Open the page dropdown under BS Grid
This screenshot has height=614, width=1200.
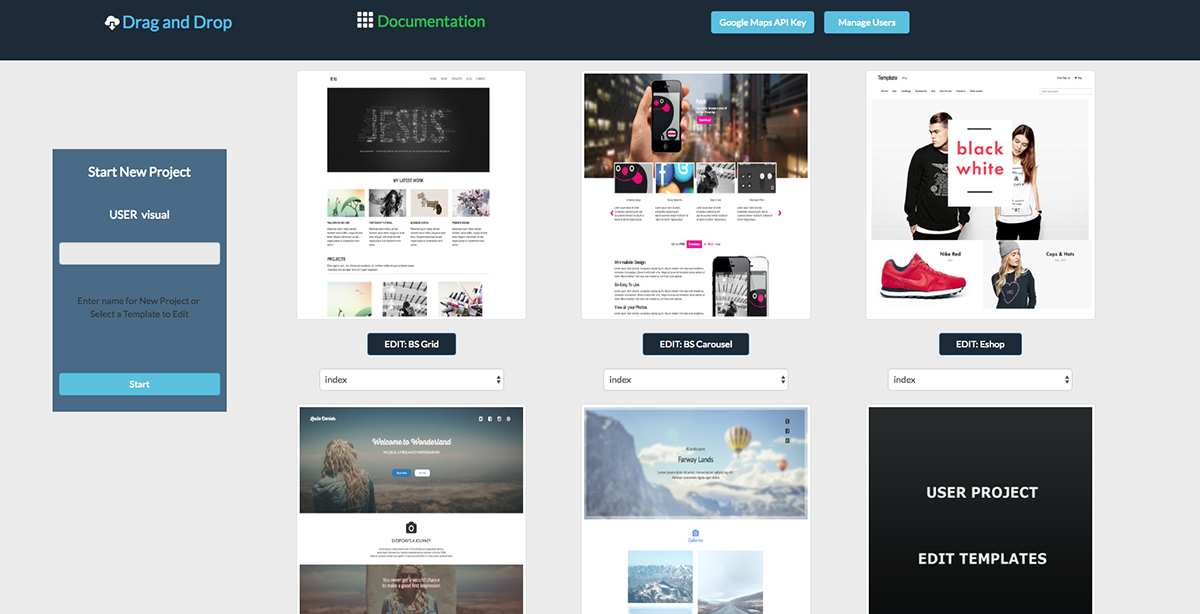[412, 380]
